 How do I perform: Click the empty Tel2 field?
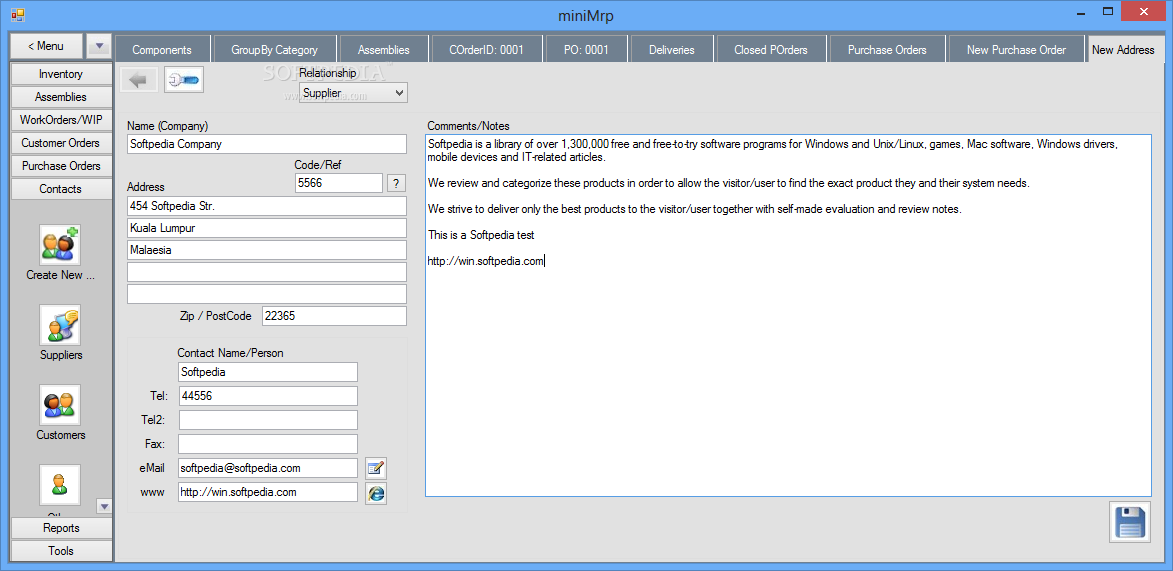[268, 420]
